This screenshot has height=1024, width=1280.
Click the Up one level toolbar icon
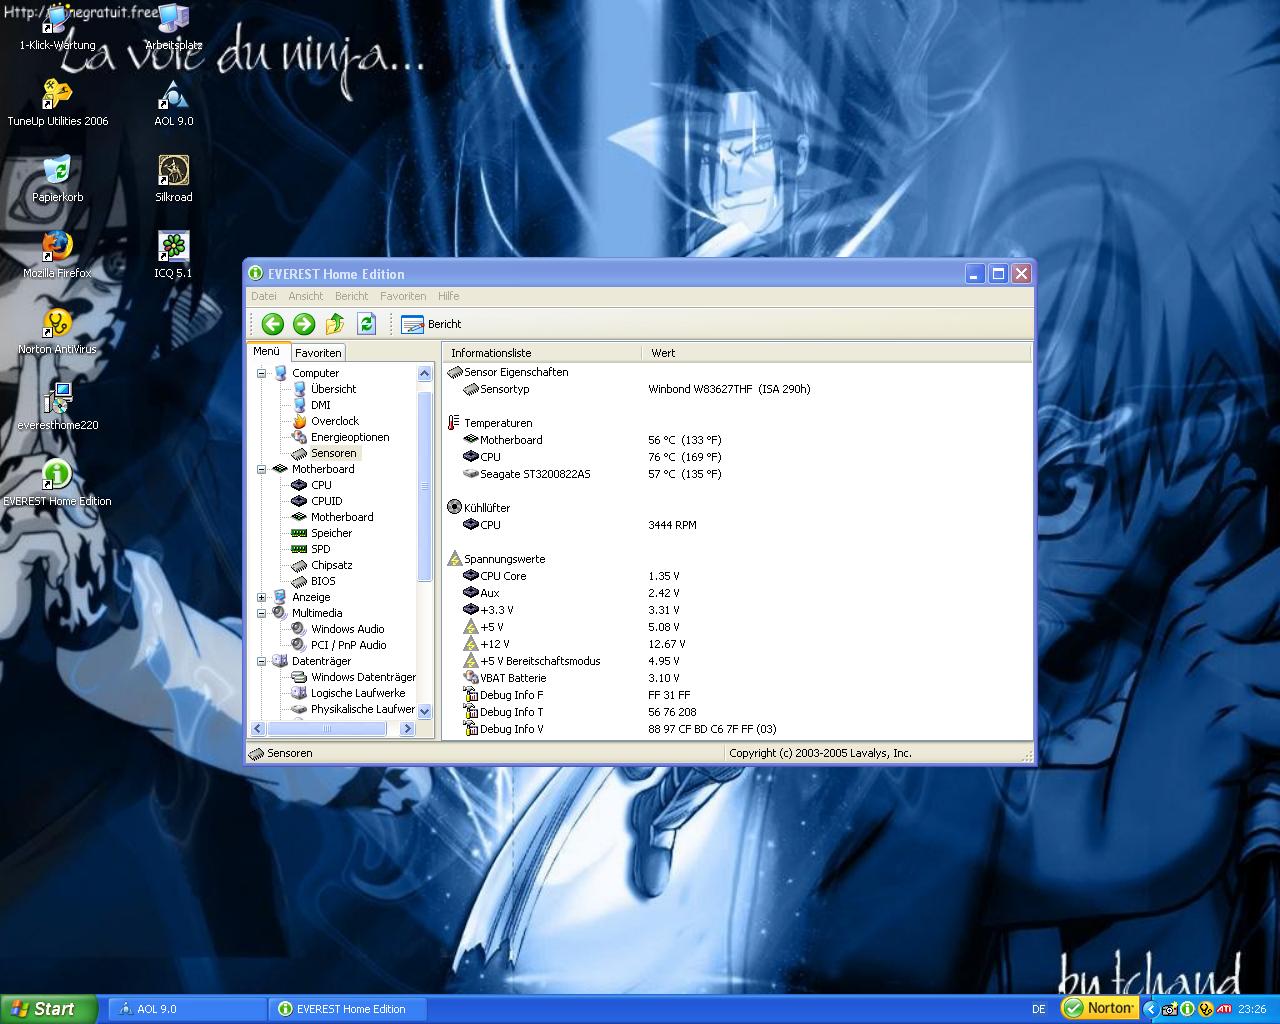pos(335,324)
